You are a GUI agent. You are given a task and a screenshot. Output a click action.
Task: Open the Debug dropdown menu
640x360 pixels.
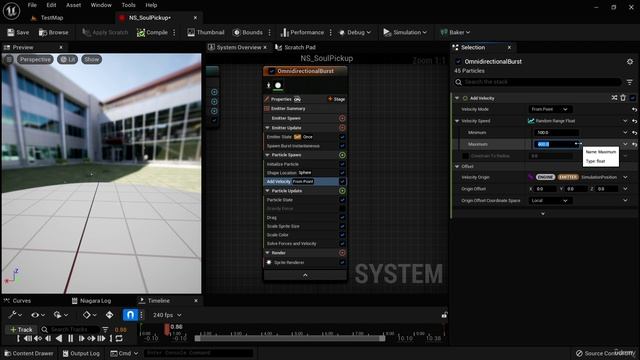click(355, 32)
